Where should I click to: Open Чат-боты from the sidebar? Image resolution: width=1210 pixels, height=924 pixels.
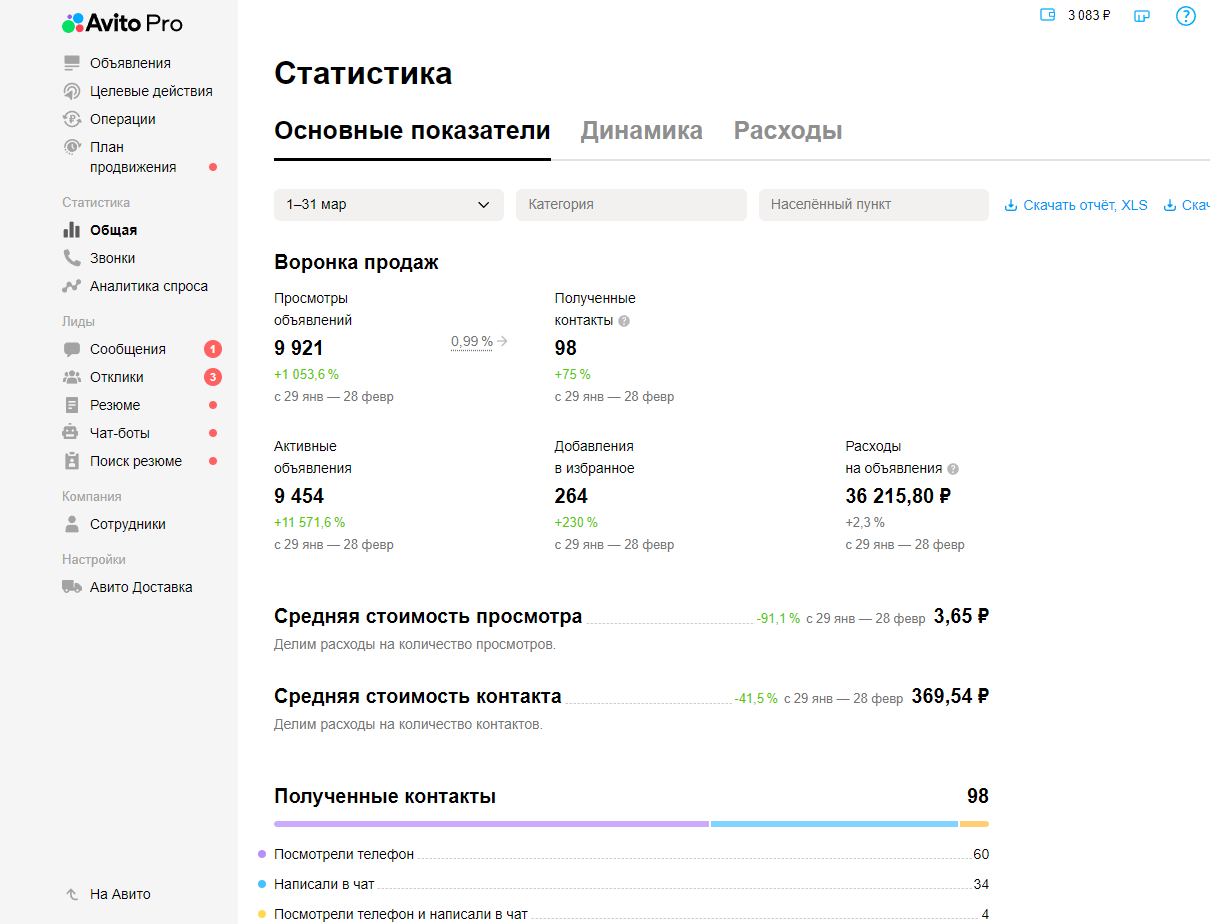(119, 433)
